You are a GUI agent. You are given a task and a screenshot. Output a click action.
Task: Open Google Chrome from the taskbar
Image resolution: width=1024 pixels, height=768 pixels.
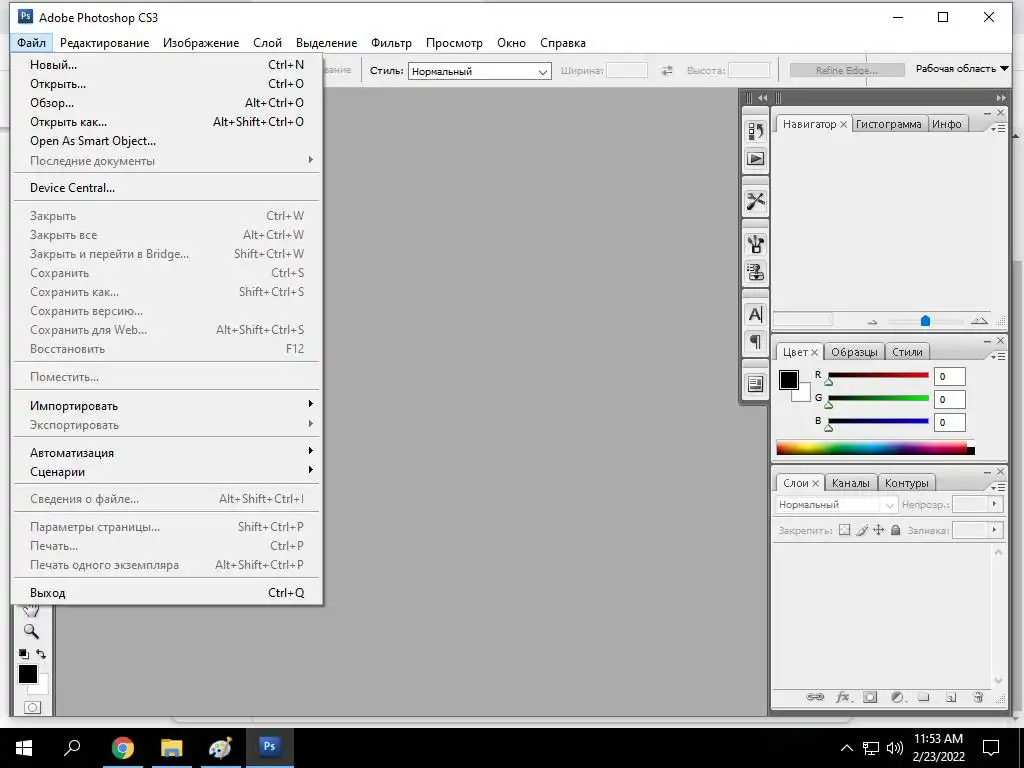click(122, 748)
